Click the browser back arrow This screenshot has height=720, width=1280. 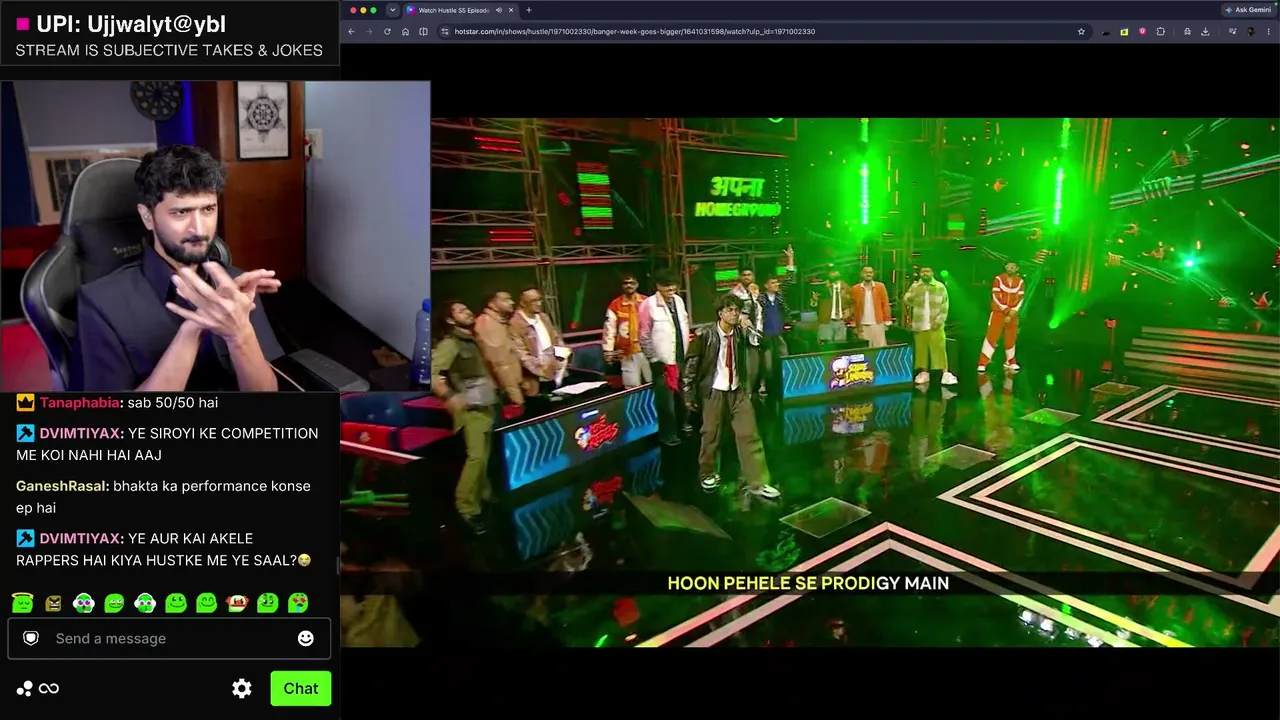click(x=351, y=32)
